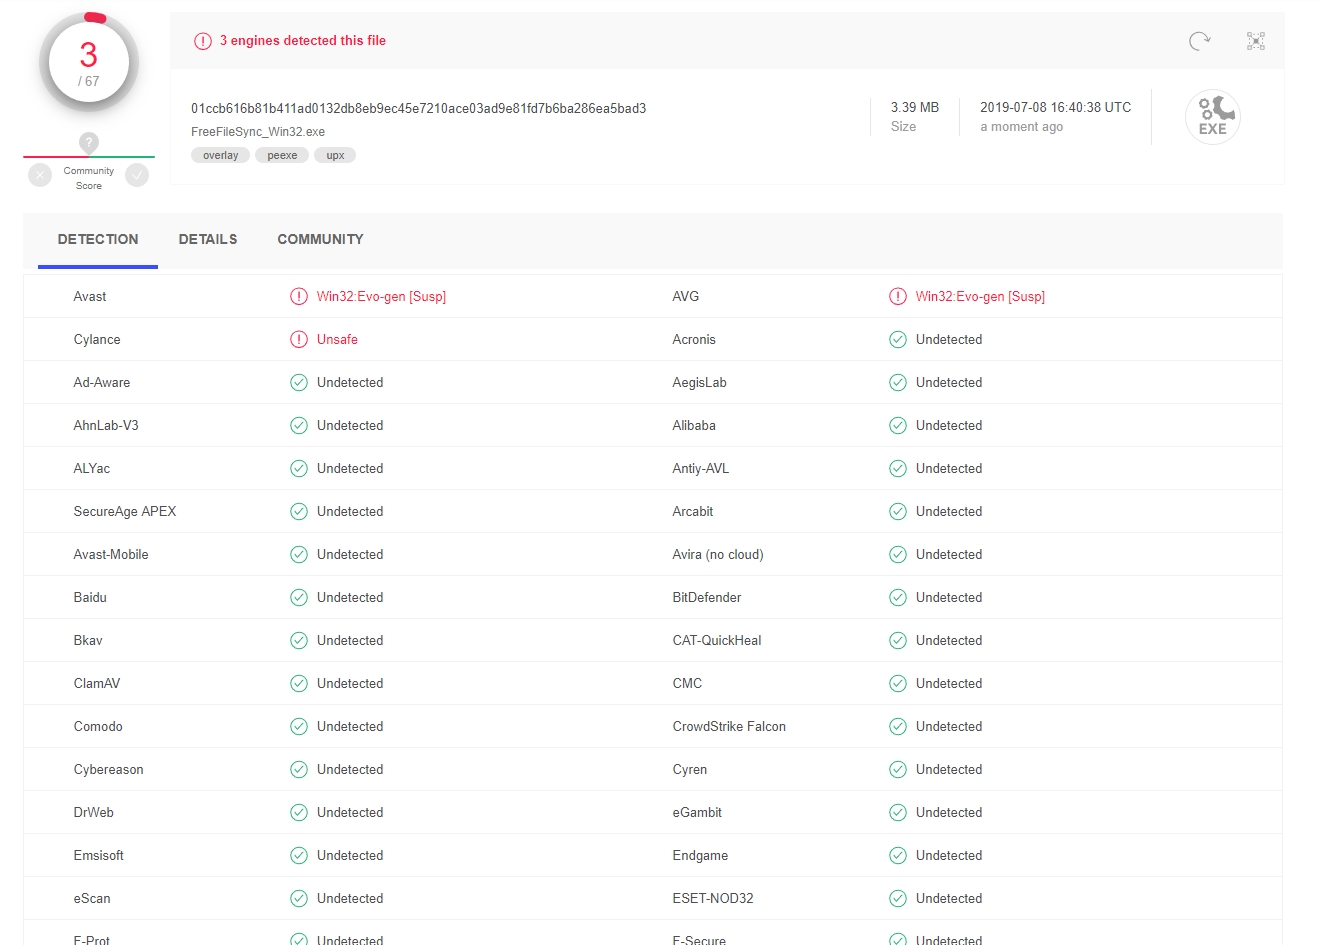
Task: Click Alibaba undetected checkmark icon
Action: point(898,425)
